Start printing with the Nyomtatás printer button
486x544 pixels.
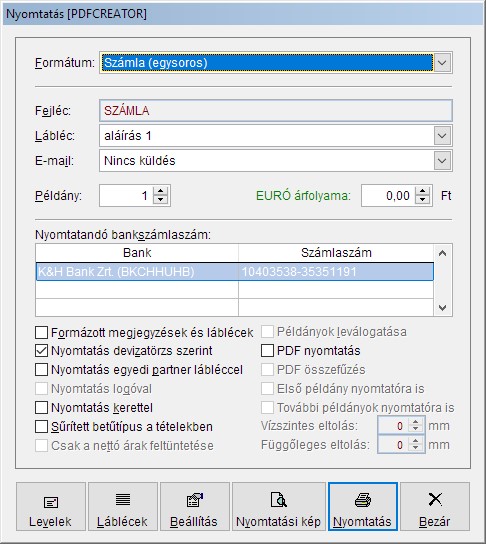pyautogui.click(x=363, y=507)
